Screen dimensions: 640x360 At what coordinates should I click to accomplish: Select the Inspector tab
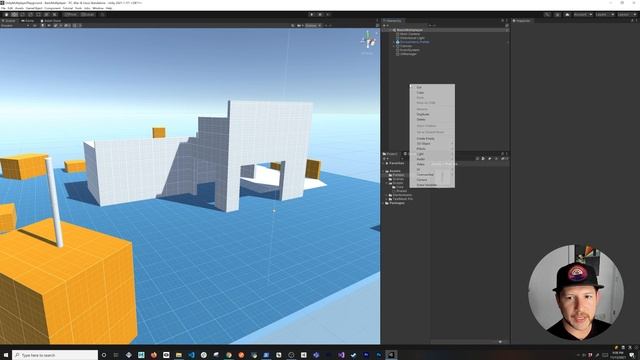coord(522,20)
